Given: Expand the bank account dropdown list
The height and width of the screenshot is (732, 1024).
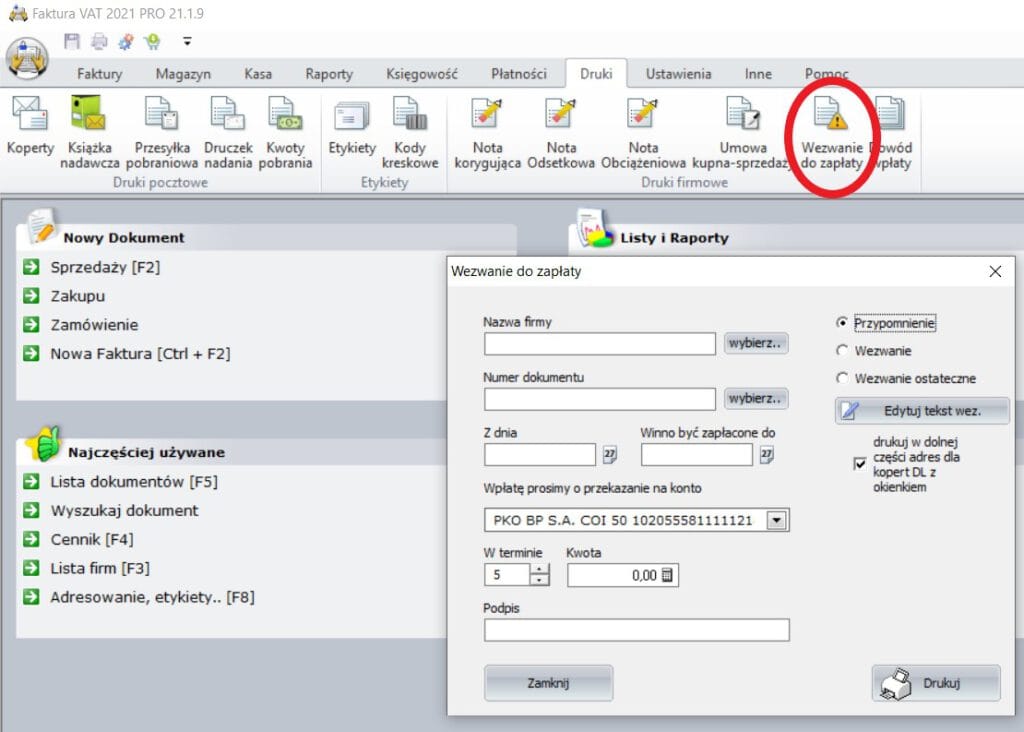Looking at the screenshot, I should coord(777,520).
